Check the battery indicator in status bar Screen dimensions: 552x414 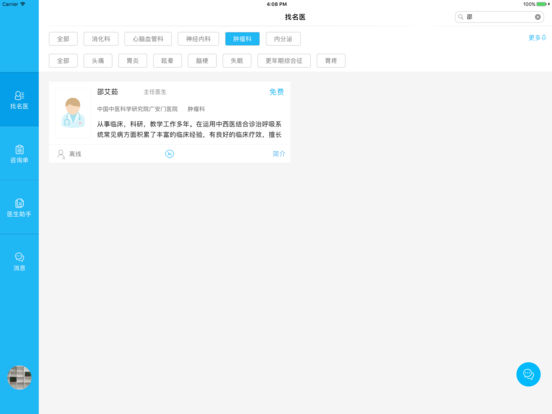click(x=541, y=4)
